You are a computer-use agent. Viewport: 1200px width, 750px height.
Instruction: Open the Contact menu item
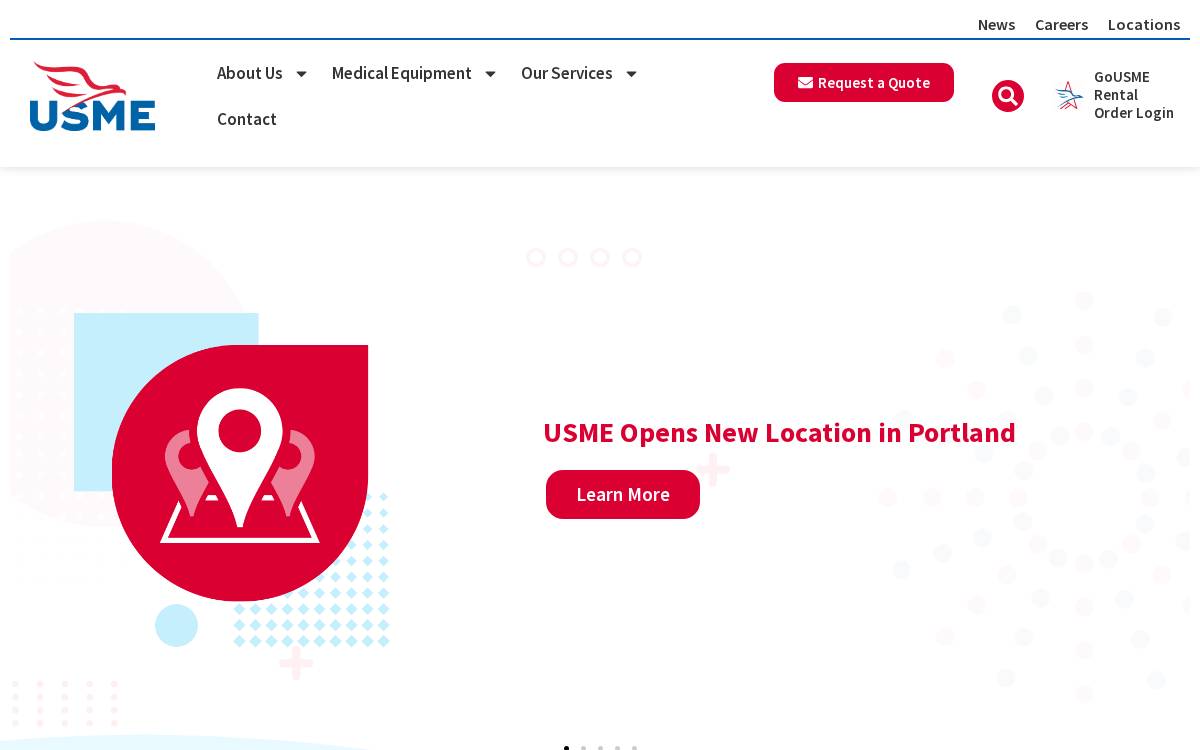[247, 119]
